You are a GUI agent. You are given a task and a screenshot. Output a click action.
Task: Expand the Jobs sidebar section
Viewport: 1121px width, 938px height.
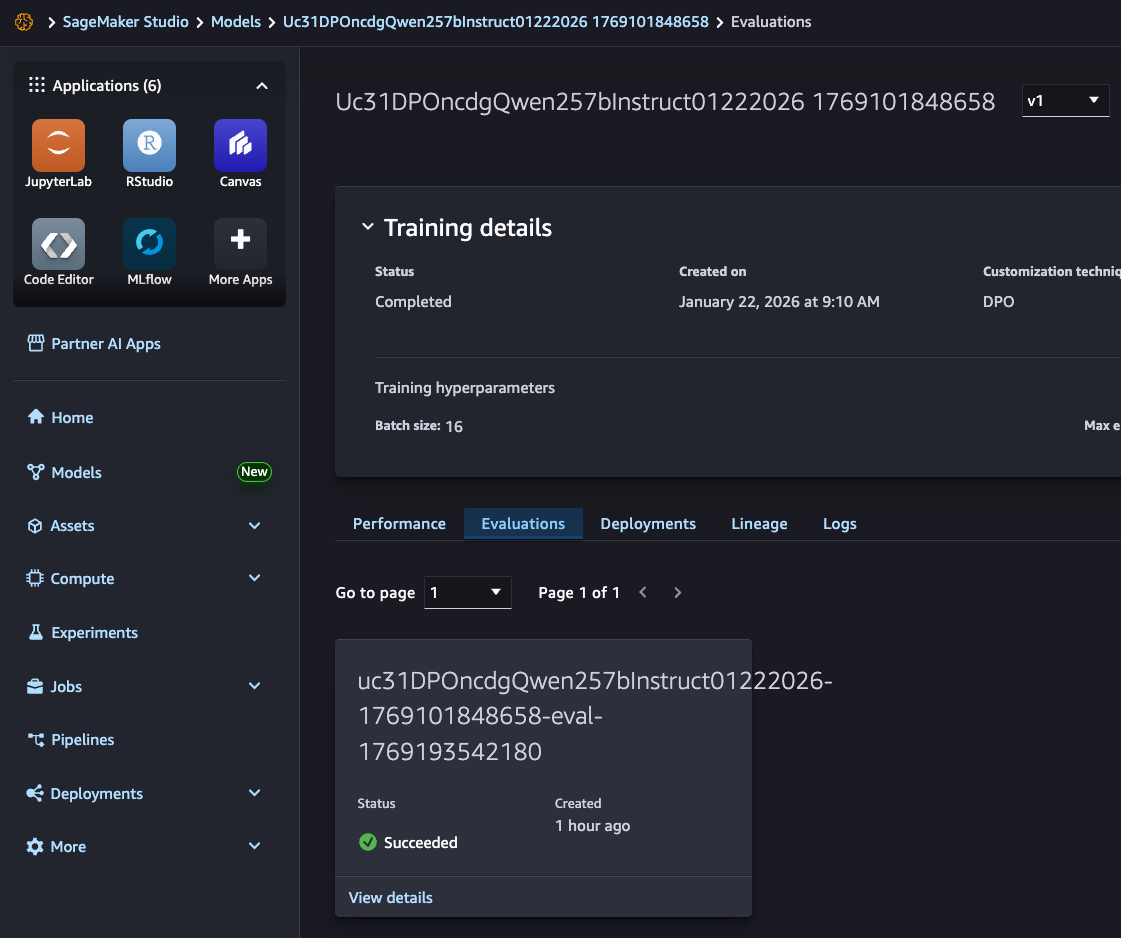tap(254, 686)
